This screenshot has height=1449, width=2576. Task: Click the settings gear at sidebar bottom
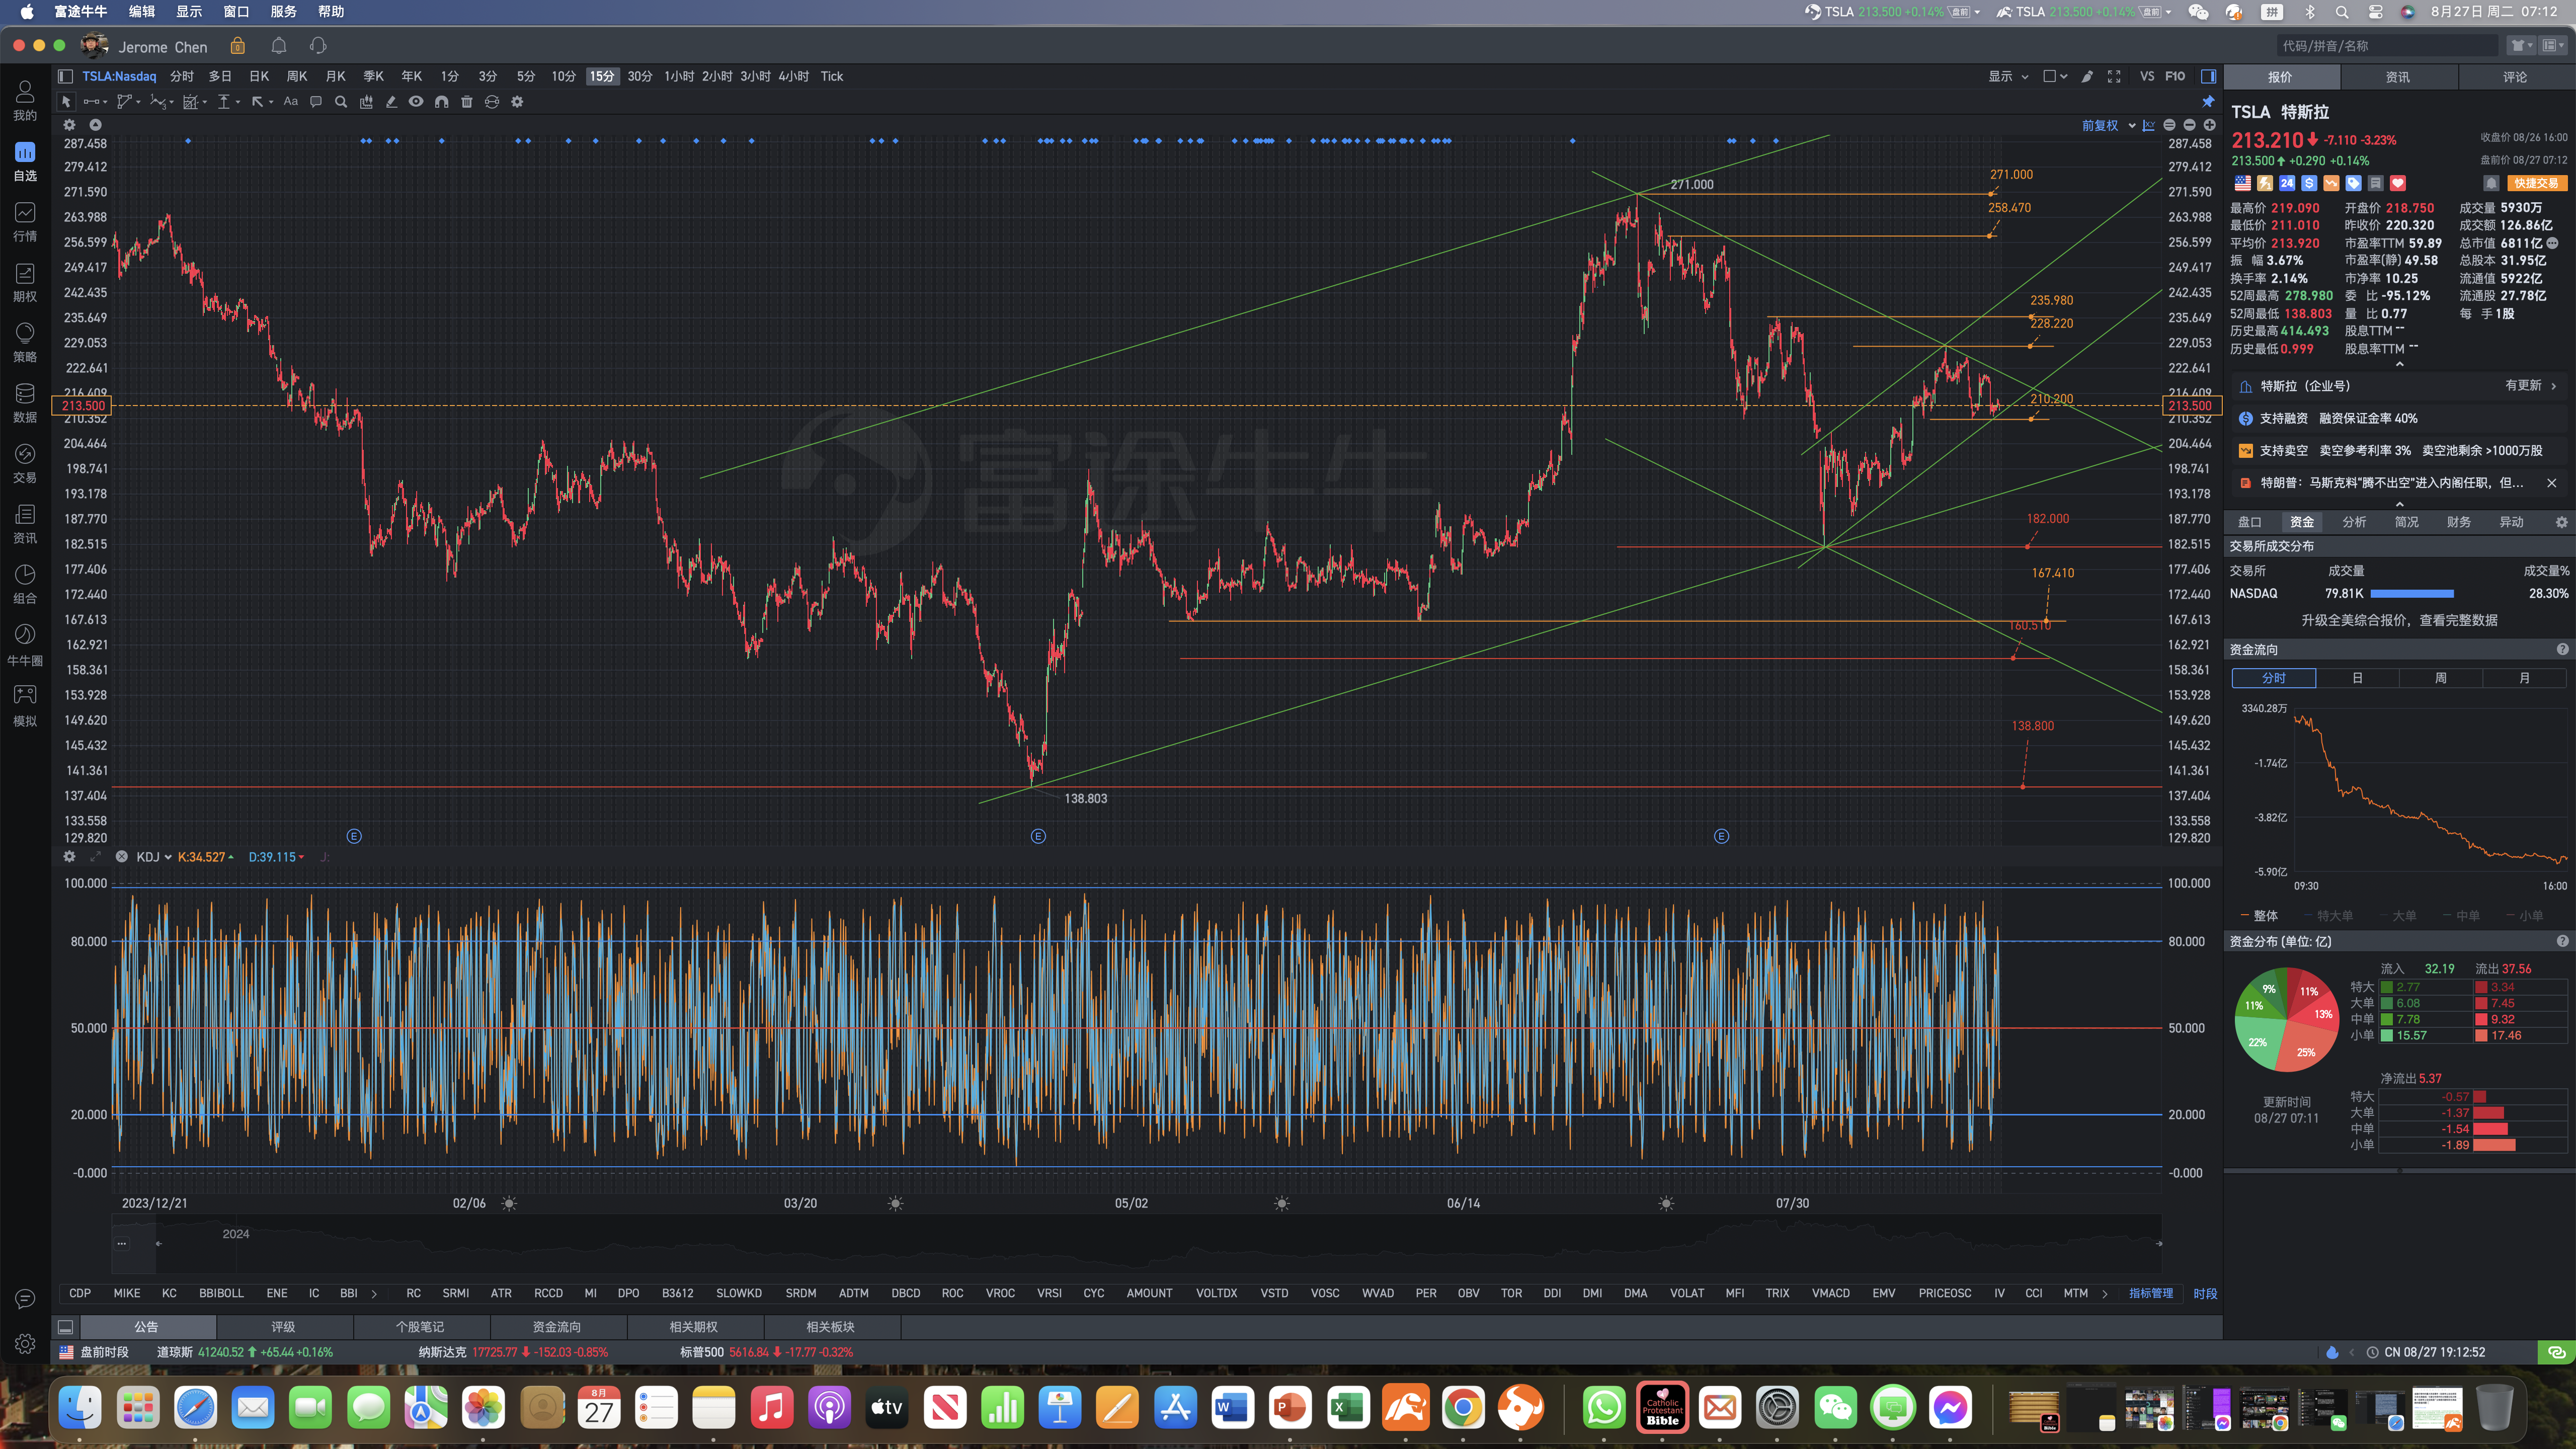point(25,1344)
